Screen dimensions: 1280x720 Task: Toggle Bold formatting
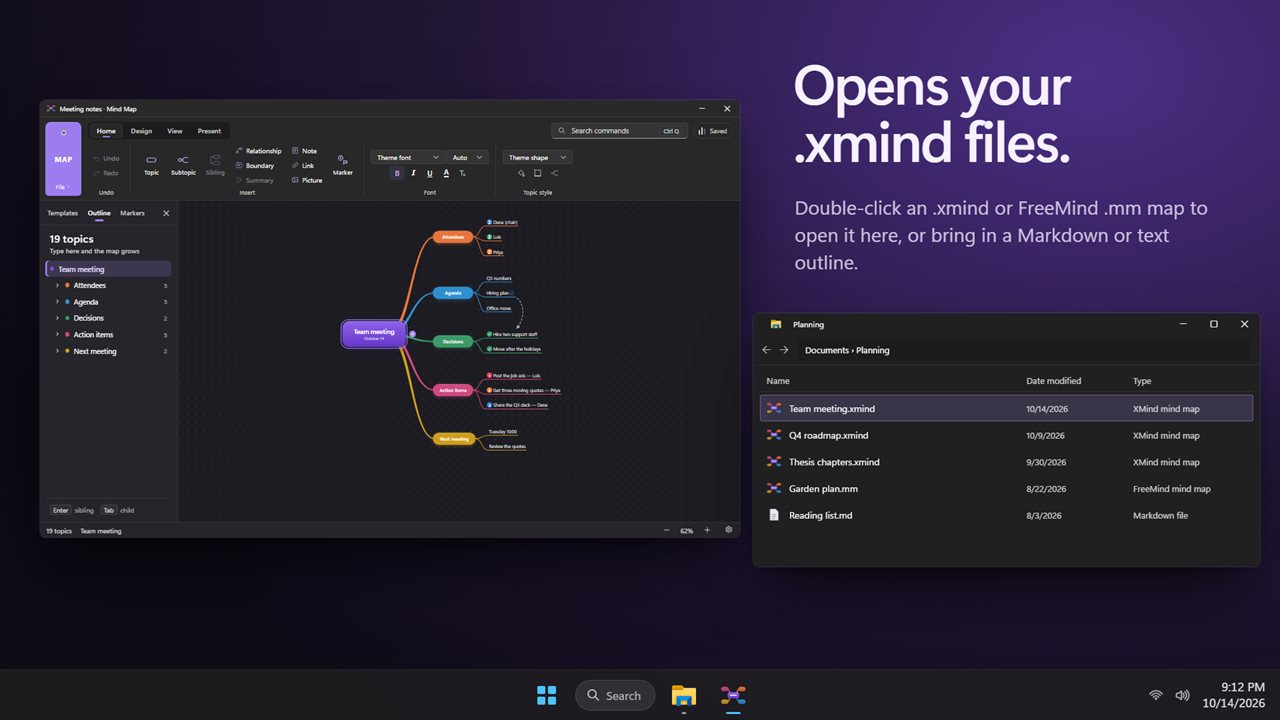click(x=397, y=173)
